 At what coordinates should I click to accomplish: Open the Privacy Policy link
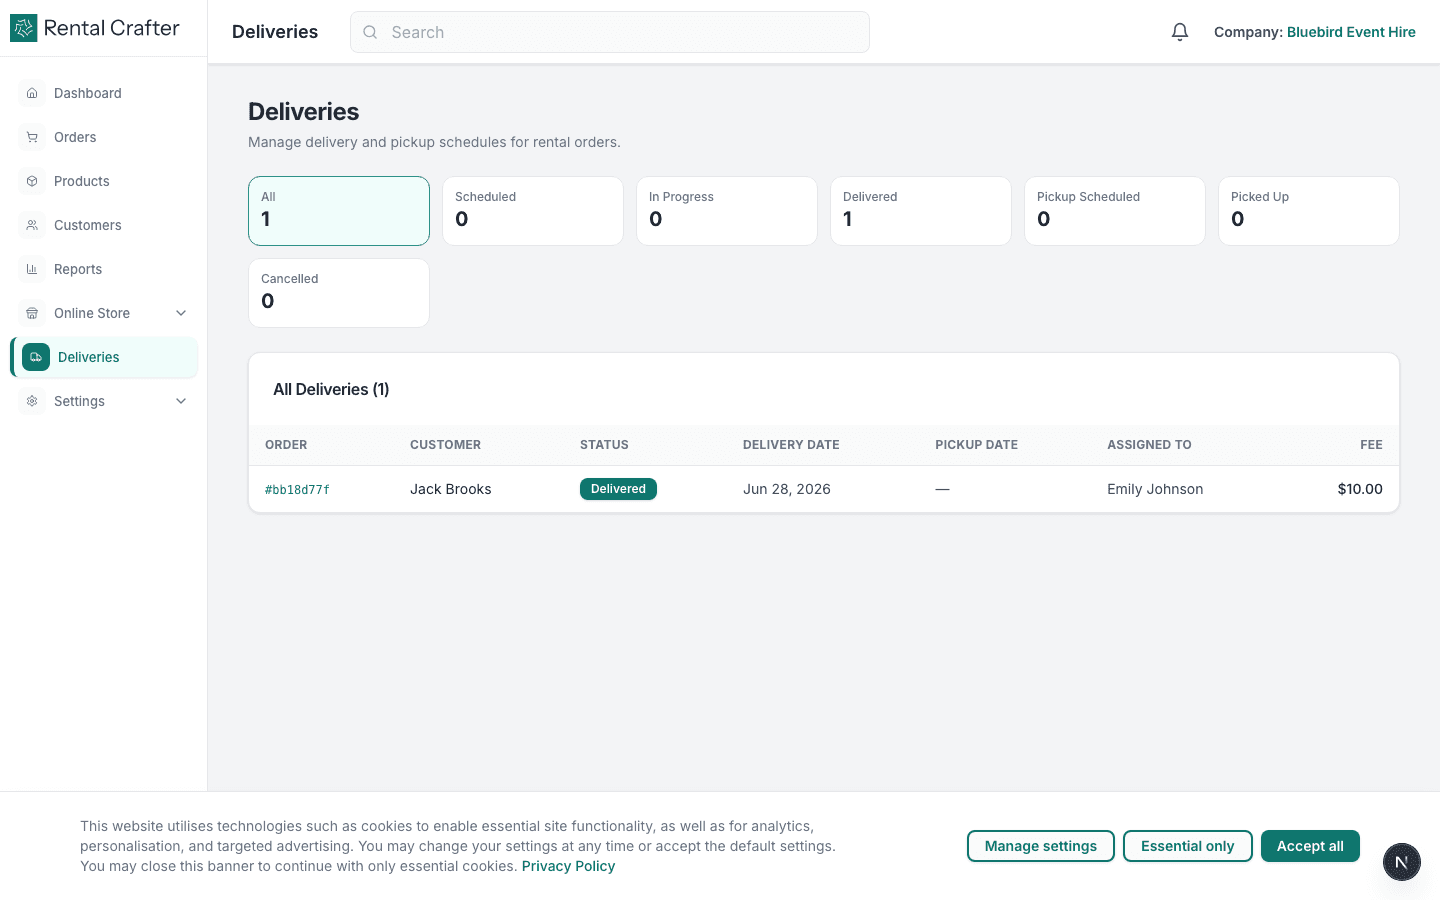point(568,866)
